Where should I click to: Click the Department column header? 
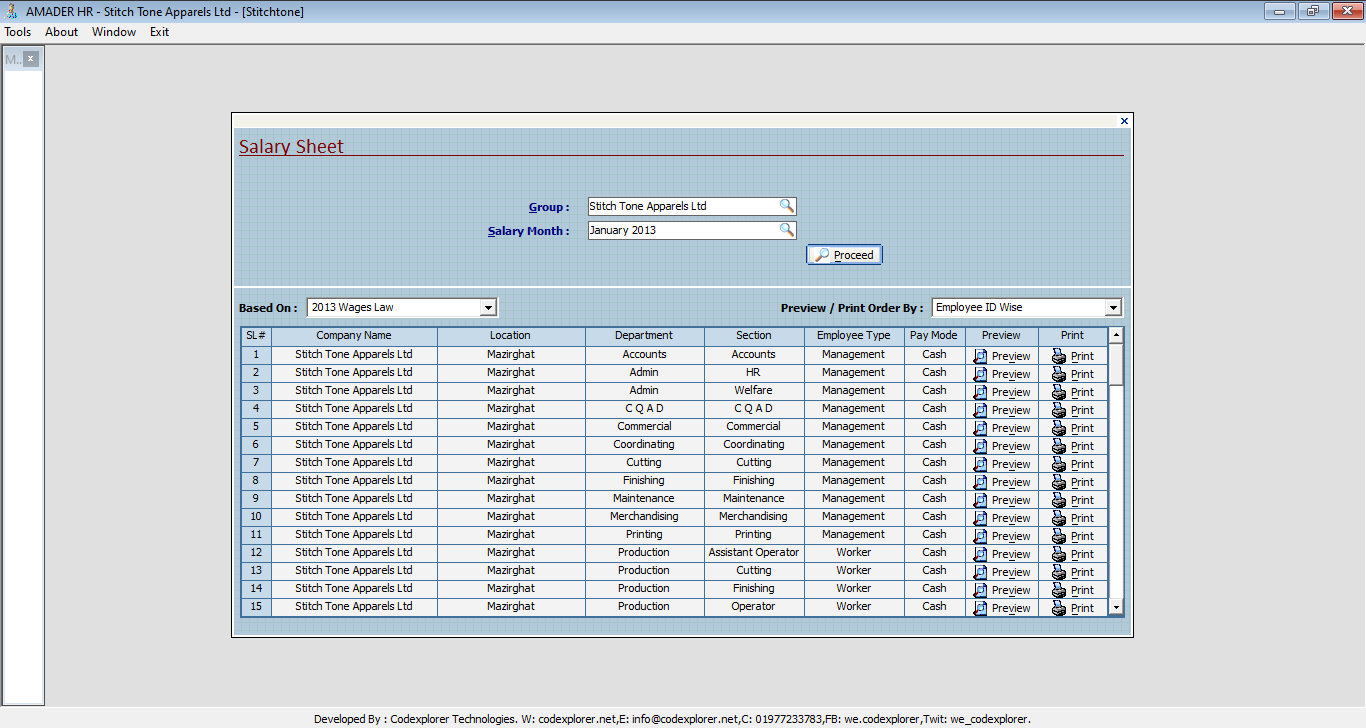[644, 336]
